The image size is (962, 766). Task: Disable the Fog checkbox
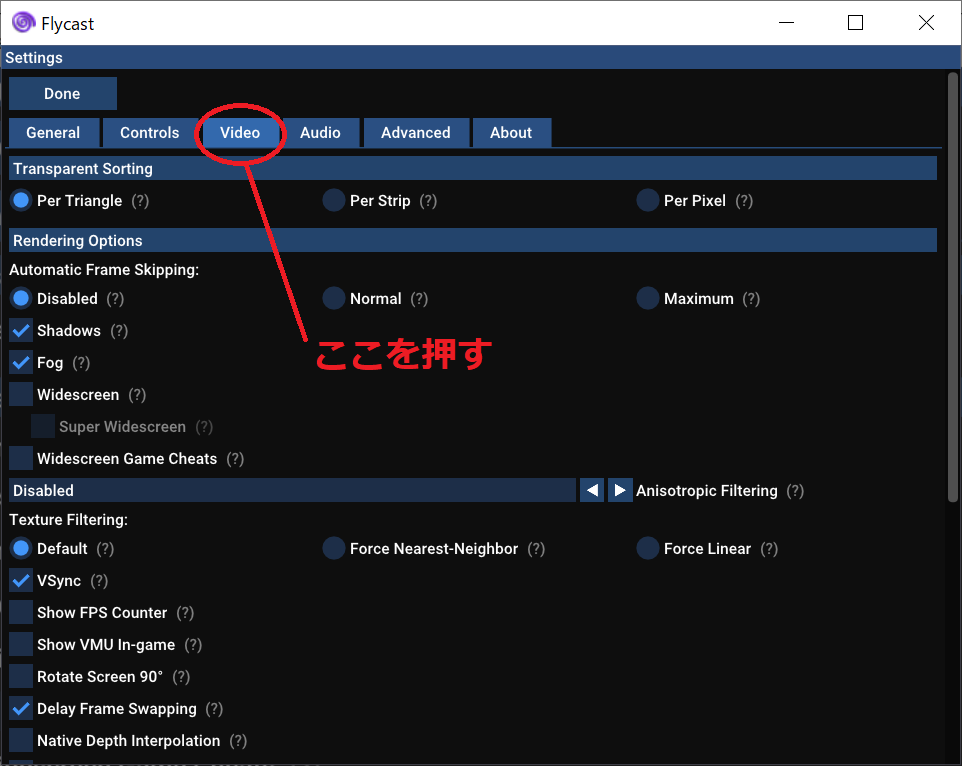pos(21,362)
